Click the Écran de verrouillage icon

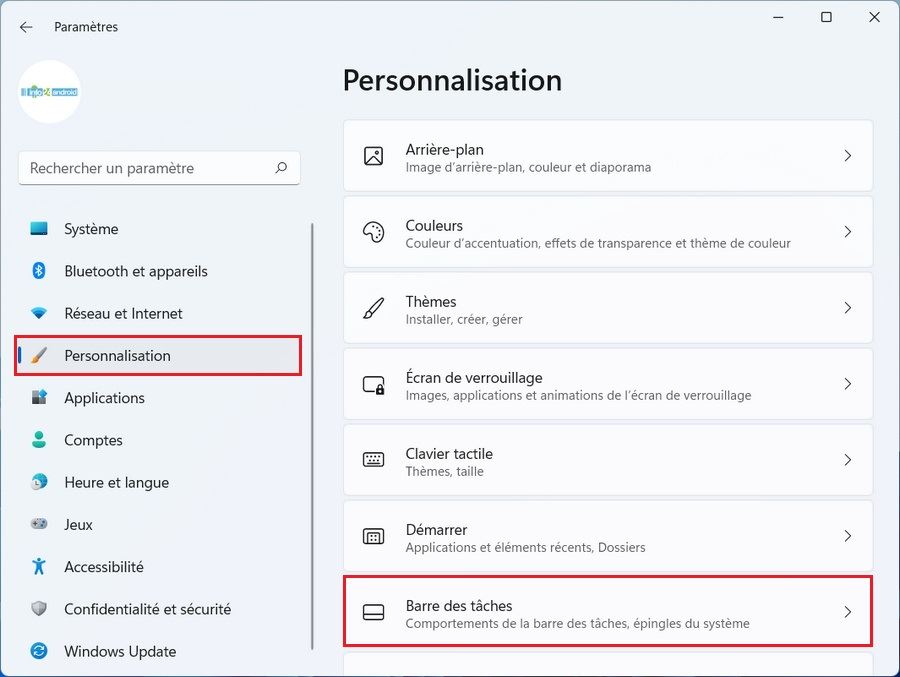click(373, 384)
